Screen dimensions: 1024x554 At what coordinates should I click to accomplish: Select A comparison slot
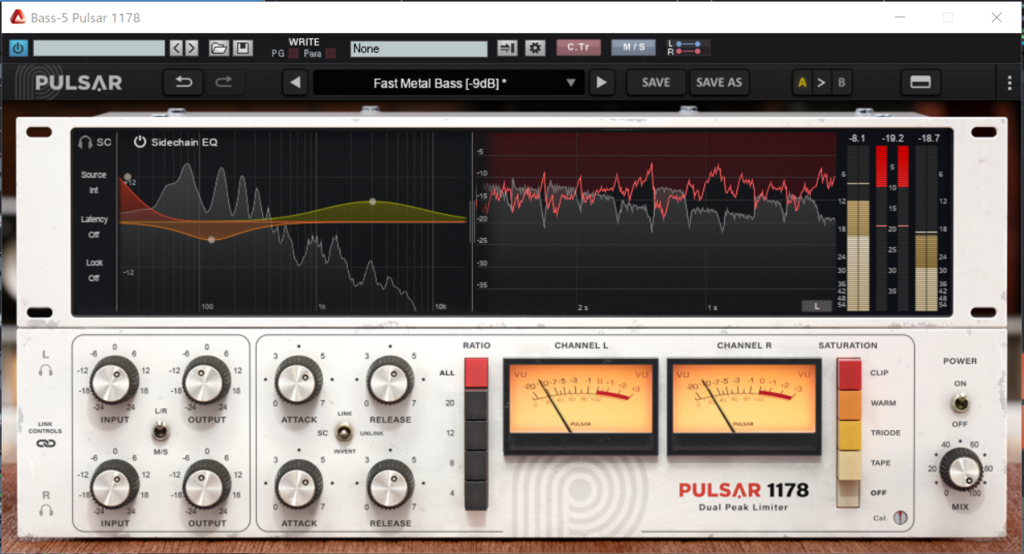(x=802, y=82)
